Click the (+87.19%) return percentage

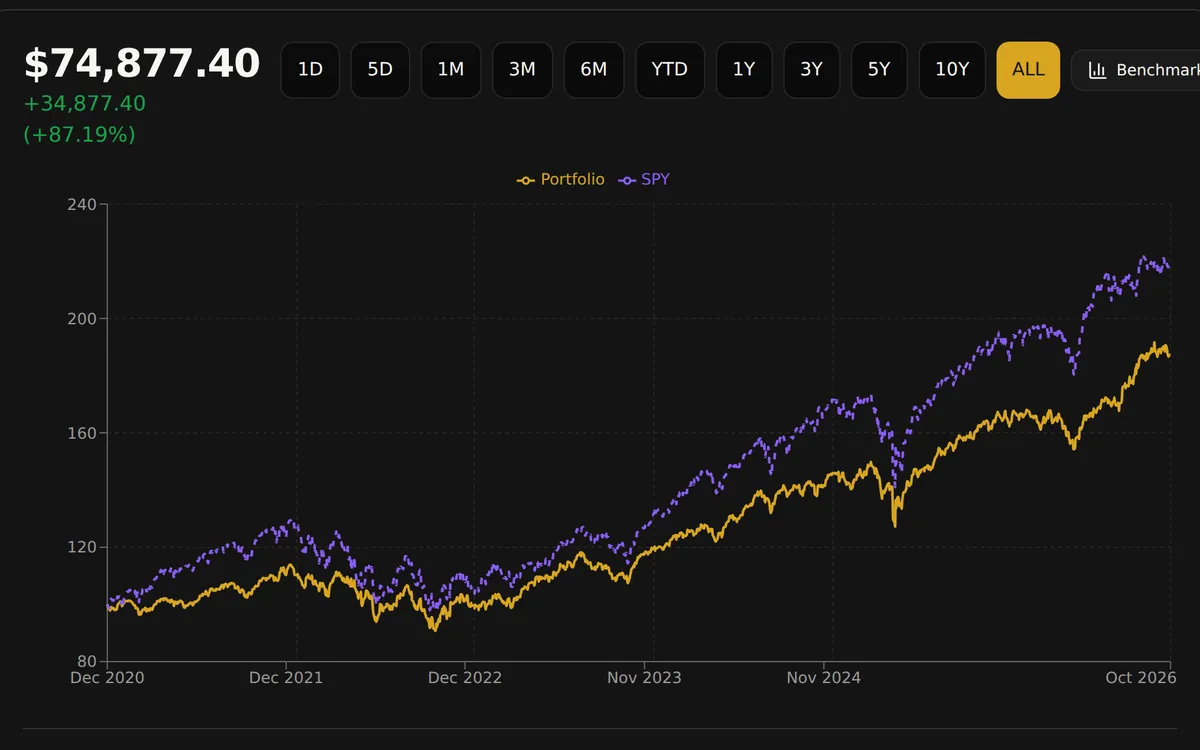[80, 134]
